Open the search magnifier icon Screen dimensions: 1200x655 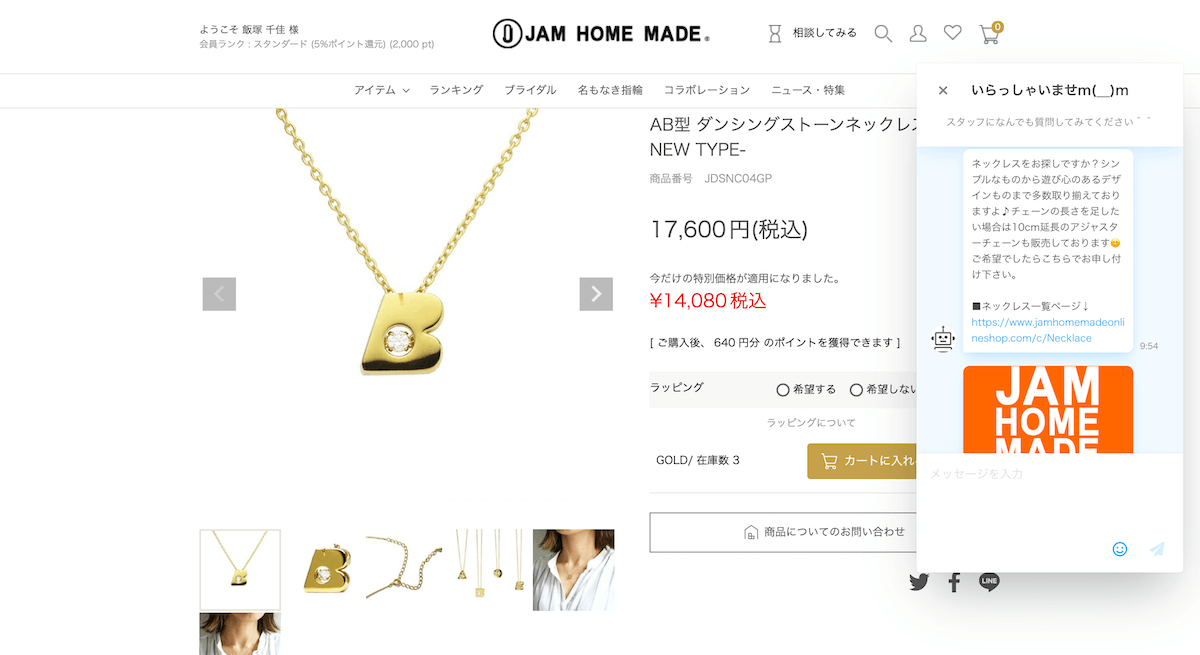click(x=883, y=34)
